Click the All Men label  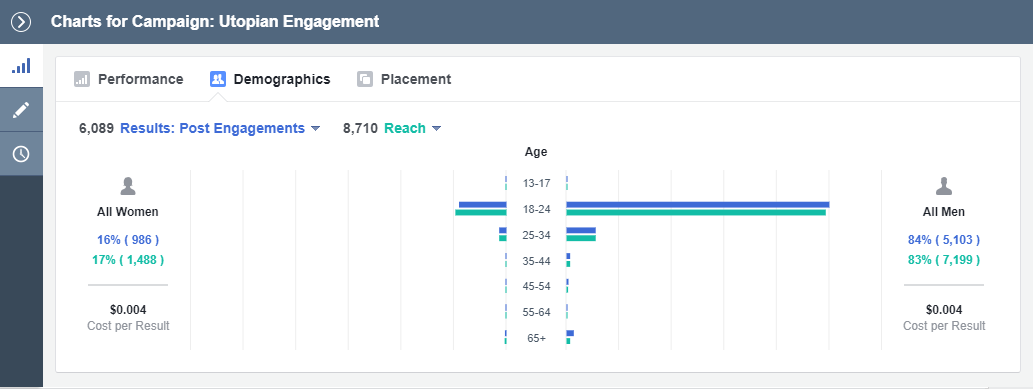(944, 212)
